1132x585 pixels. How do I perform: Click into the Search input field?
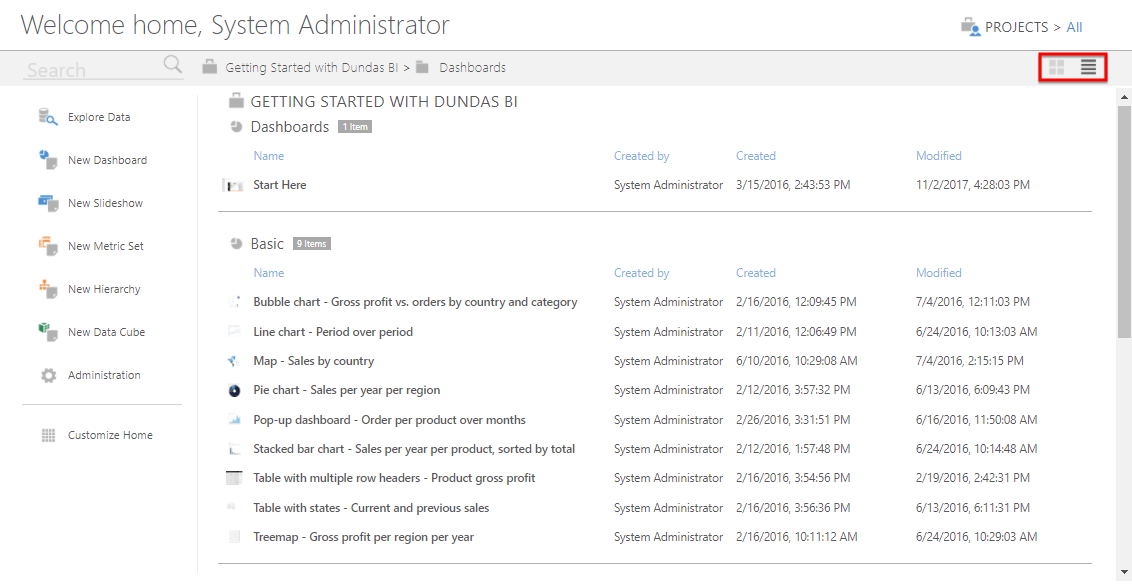[x=94, y=69]
